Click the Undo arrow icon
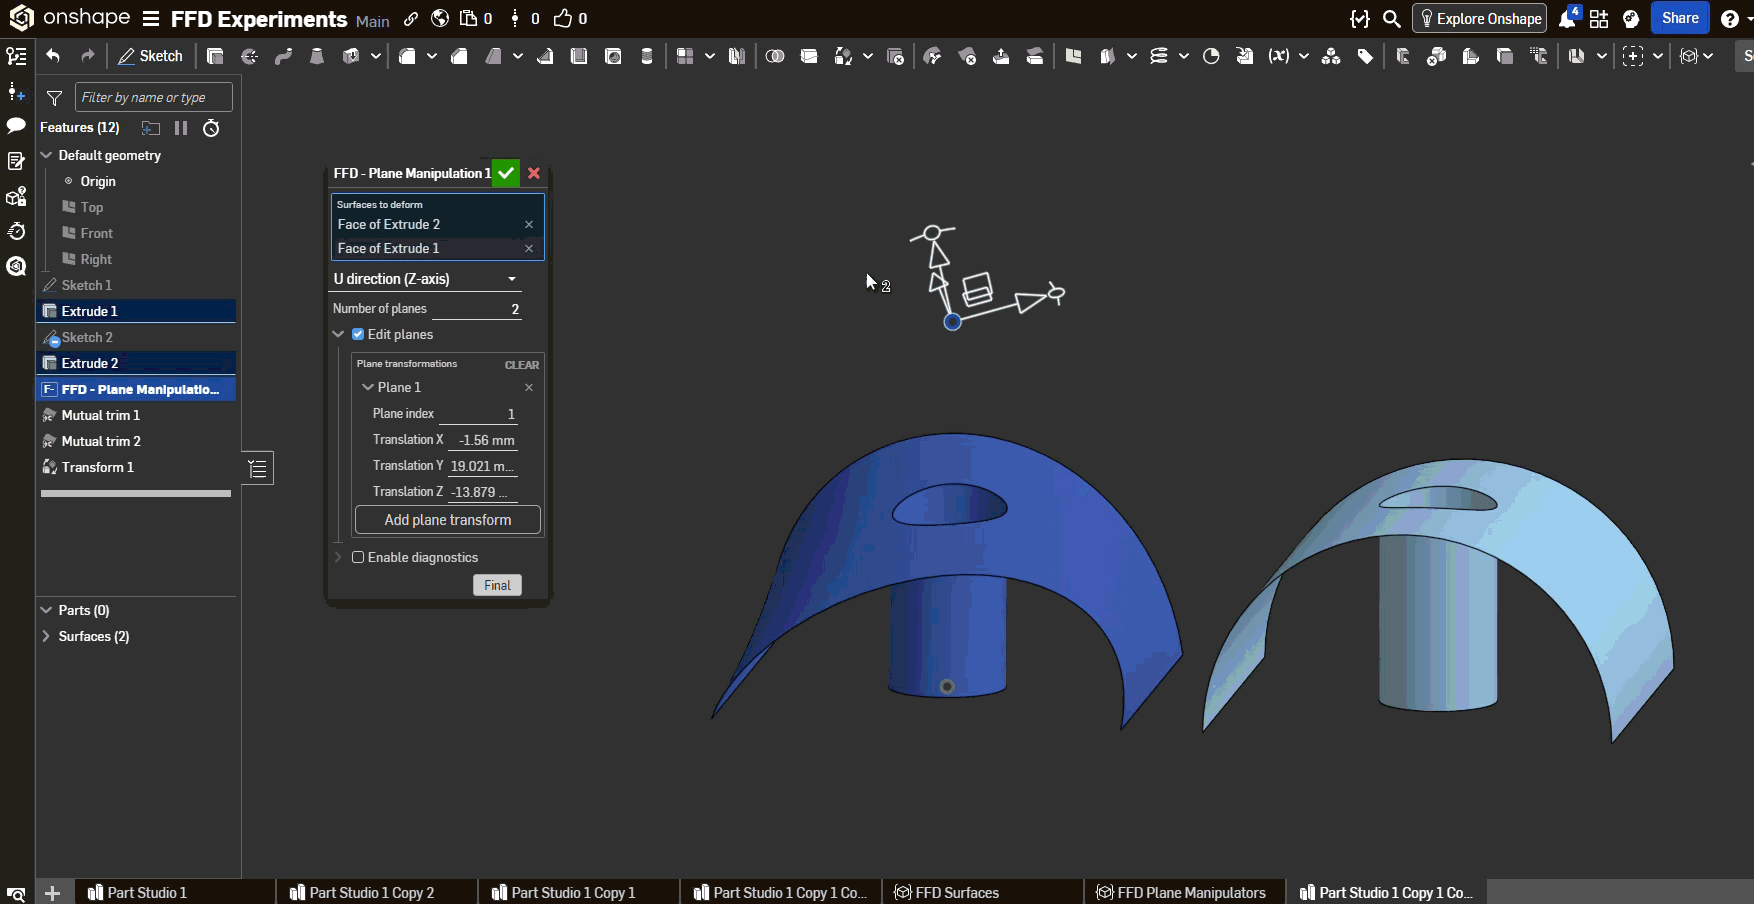Viewport: 1754px width, 904px height. 53,56
